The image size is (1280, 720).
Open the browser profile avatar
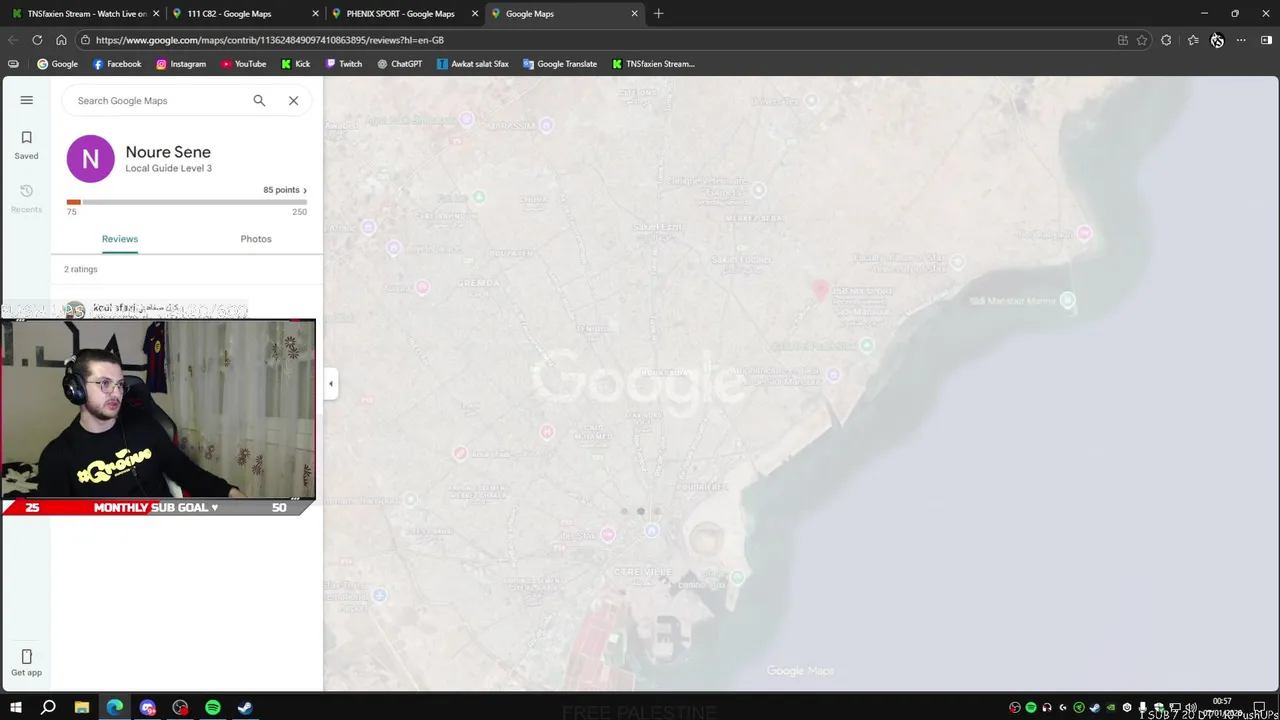point(1217,40)
